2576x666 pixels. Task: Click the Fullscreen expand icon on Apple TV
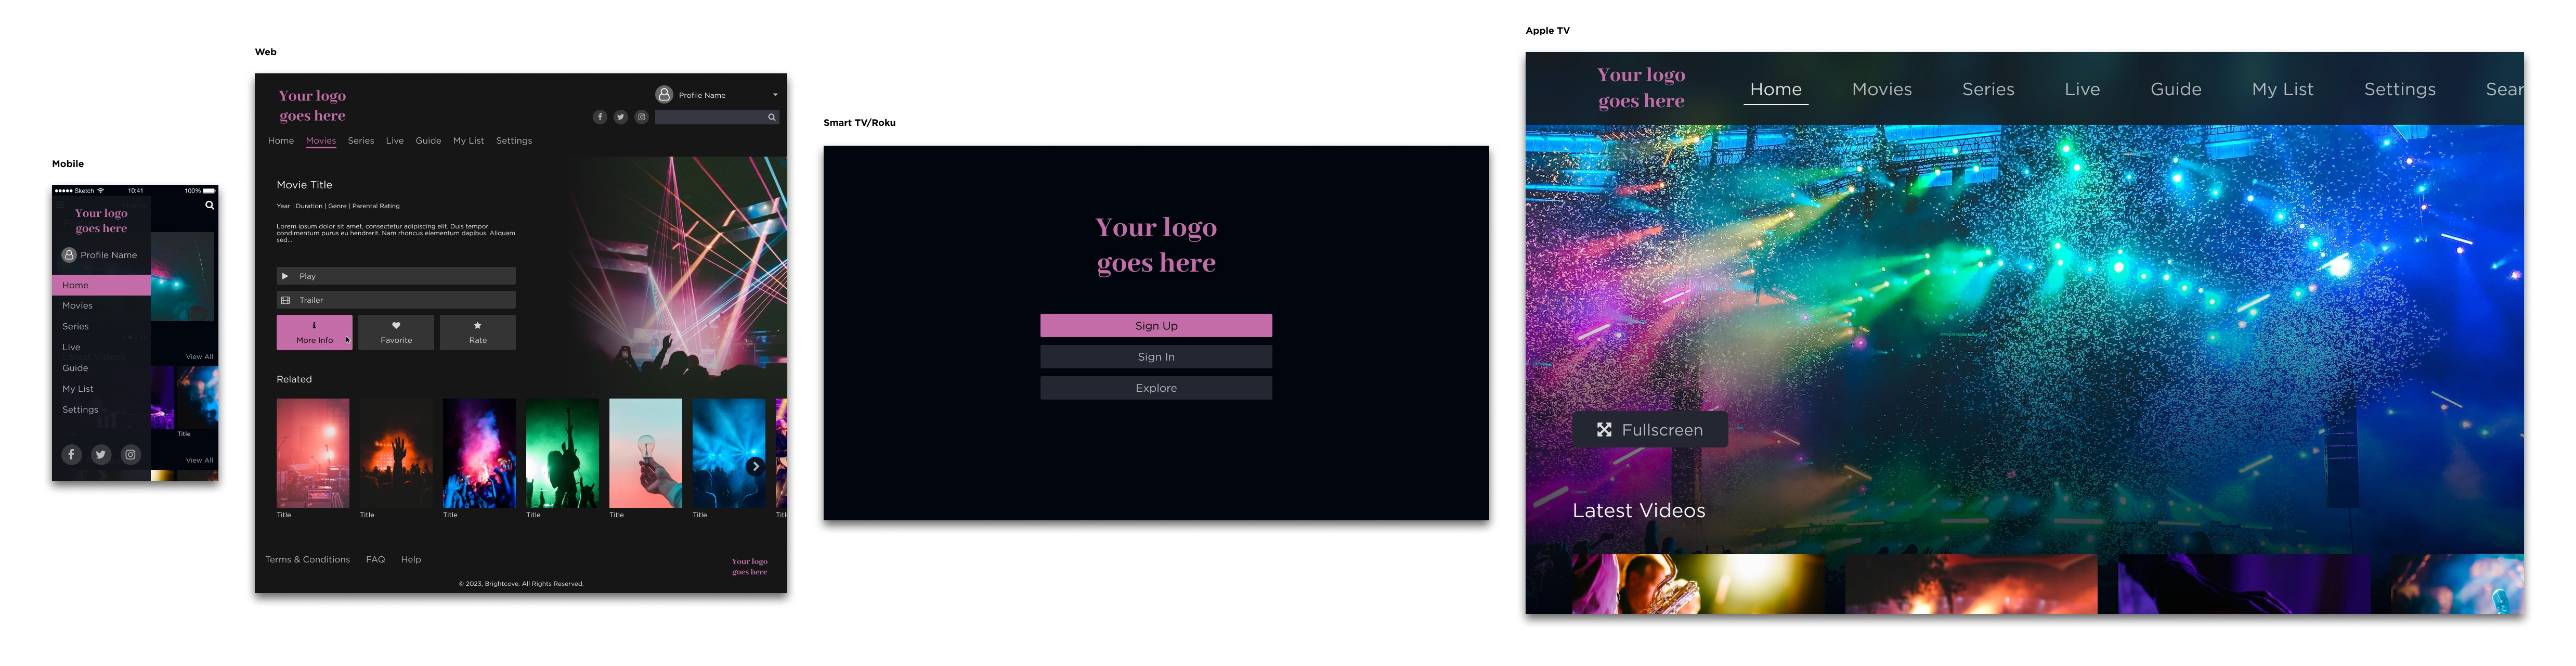click(x=1604, y=430)
